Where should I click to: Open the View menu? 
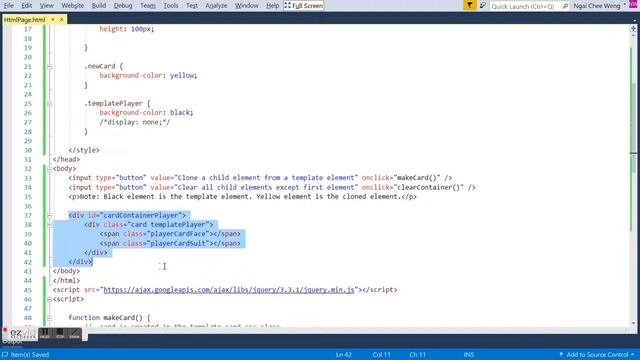coord(47,5)
